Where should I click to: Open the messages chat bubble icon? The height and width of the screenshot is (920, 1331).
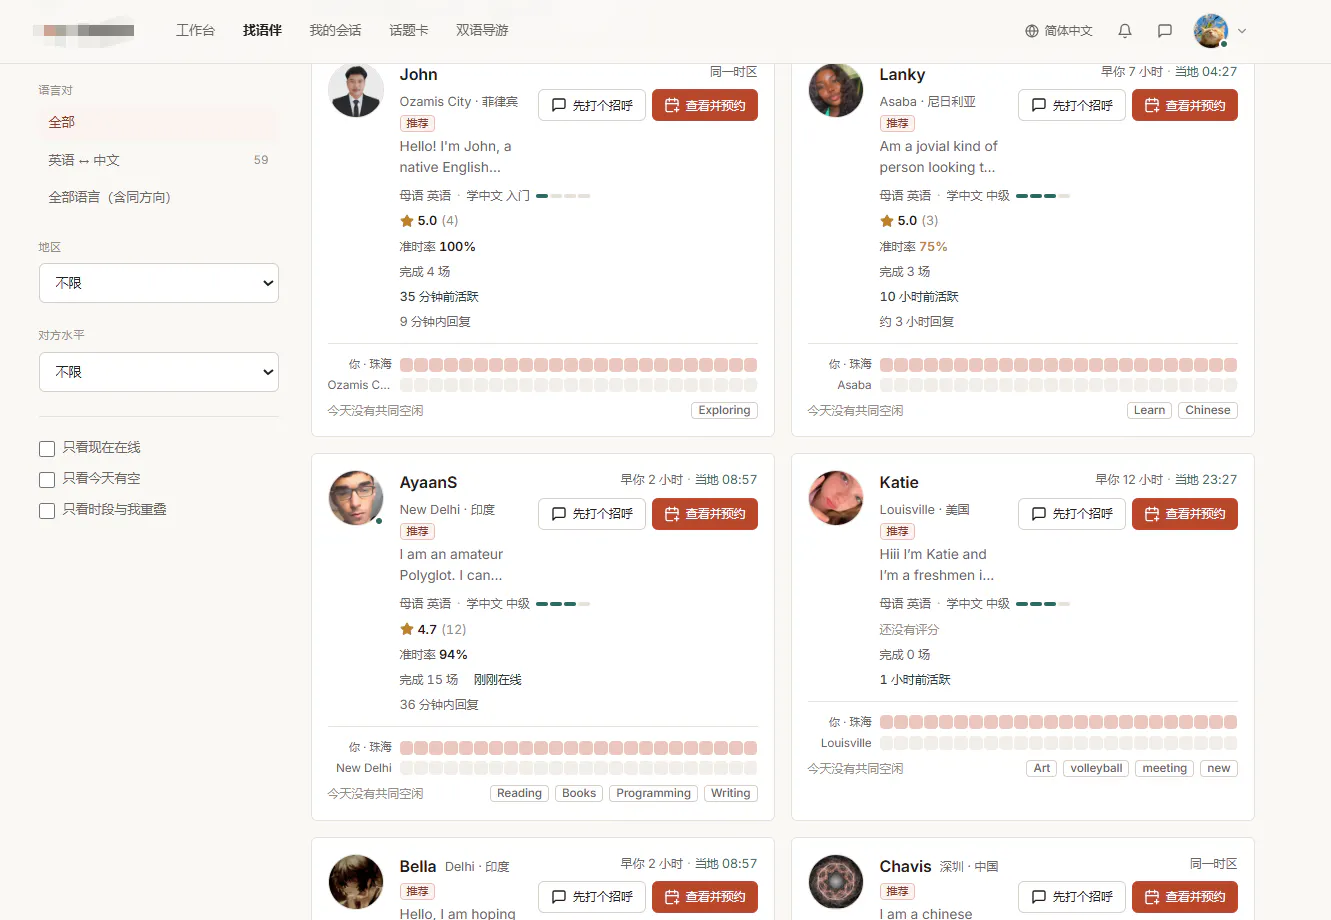click(x=1165, y=31)
